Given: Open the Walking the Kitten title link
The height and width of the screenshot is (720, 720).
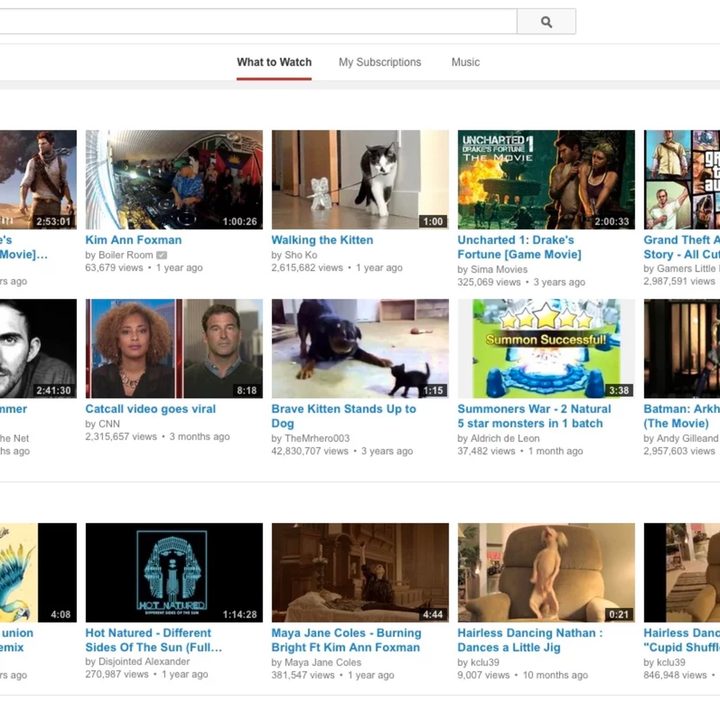Looking at the screenshot, I should (322, 240).
